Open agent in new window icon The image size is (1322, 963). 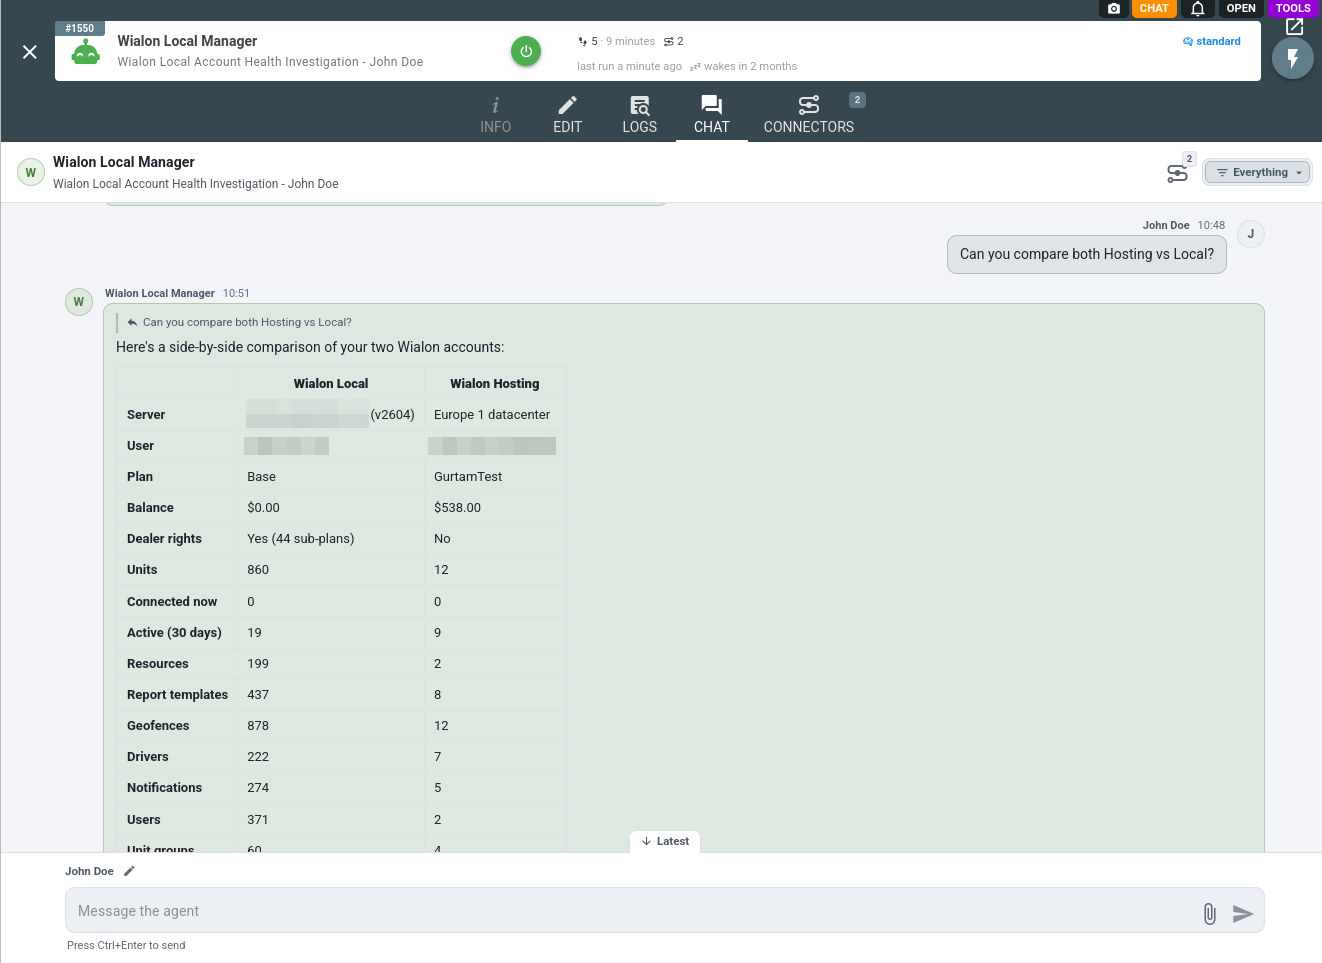1295,27
